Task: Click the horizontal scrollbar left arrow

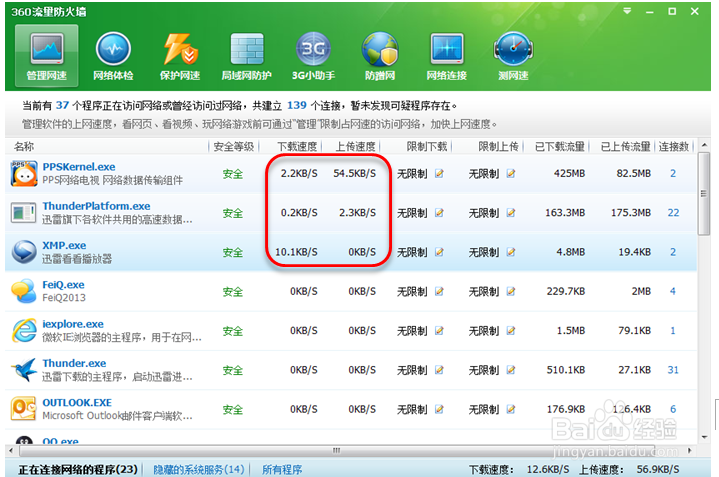Action: [x=11, y=450]
